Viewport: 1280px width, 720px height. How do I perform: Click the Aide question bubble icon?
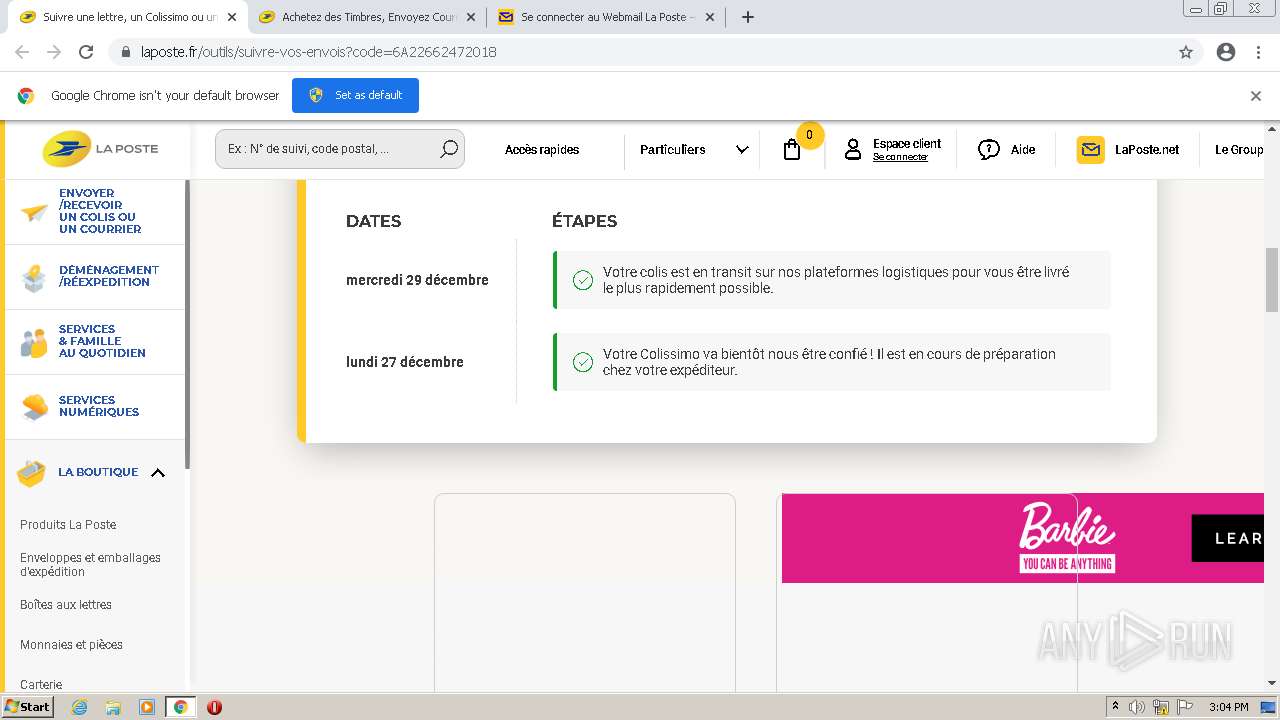pyautogui.click(x=989, y=150)
